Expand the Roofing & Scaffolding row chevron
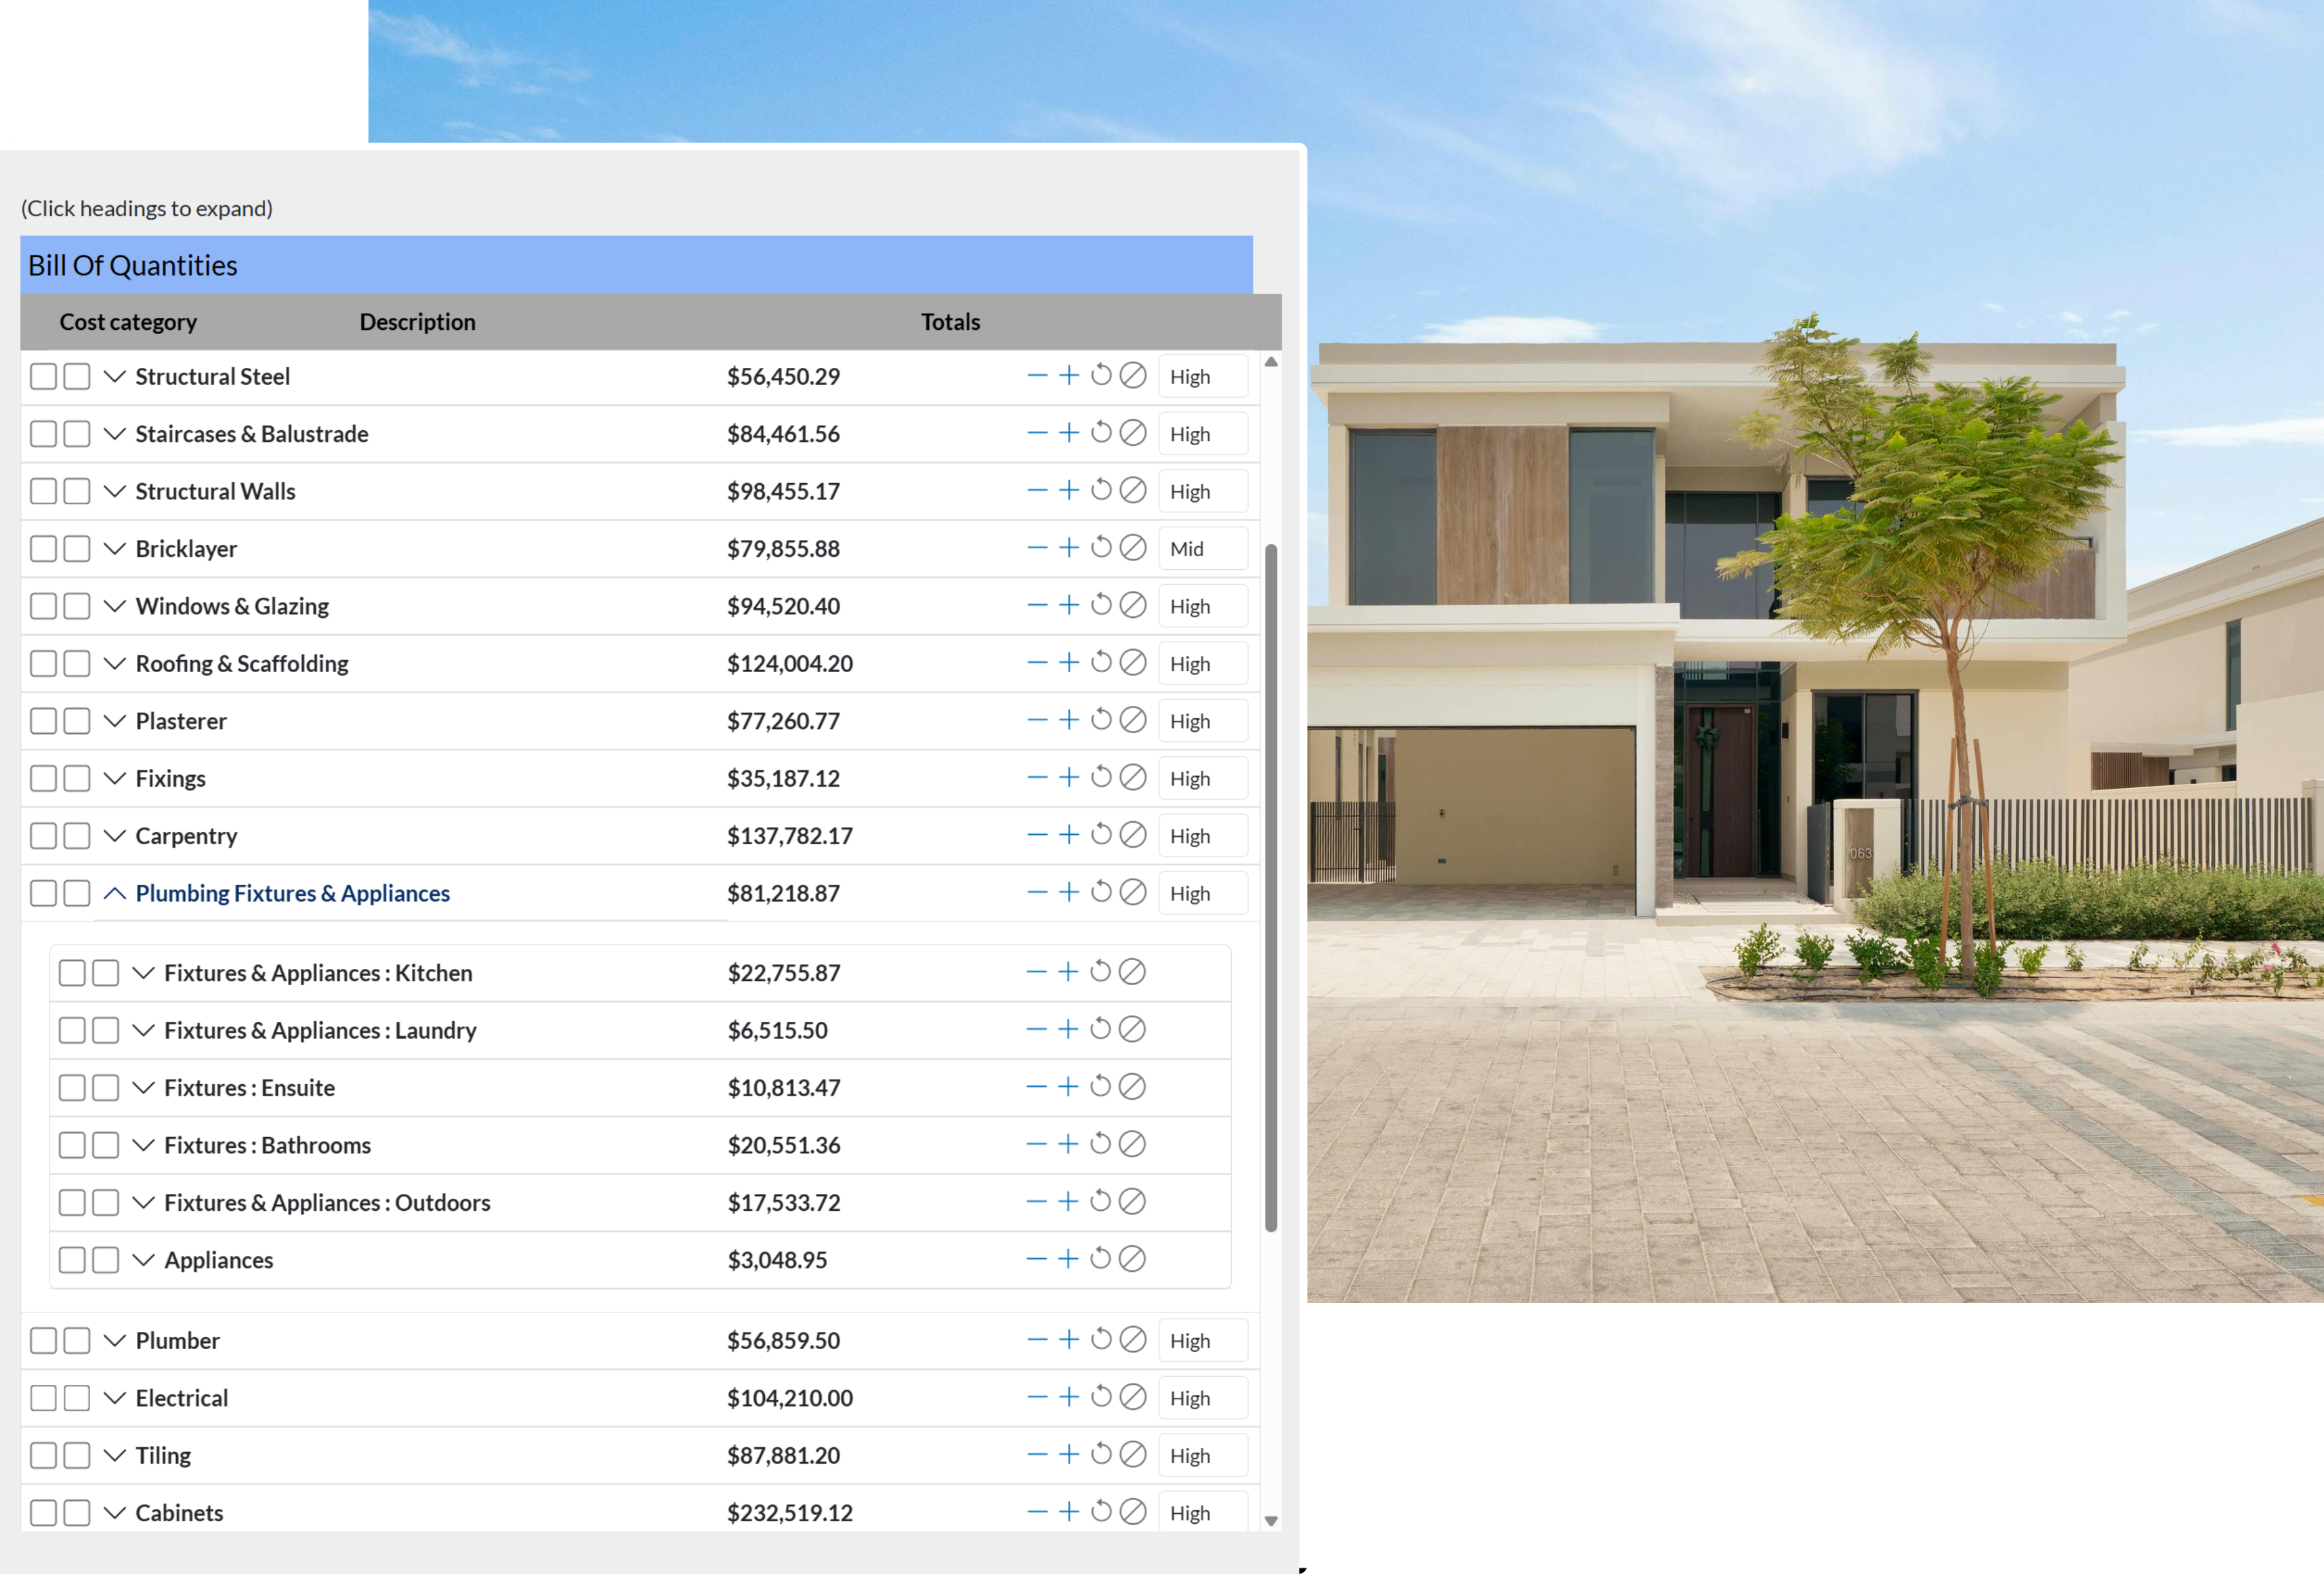2324x1574 pixels. click(x=115, y=663)
